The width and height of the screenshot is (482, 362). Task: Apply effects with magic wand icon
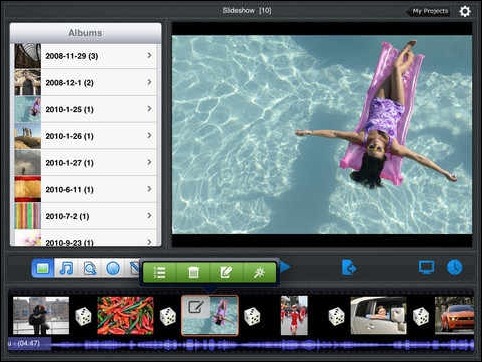(259, 272)
